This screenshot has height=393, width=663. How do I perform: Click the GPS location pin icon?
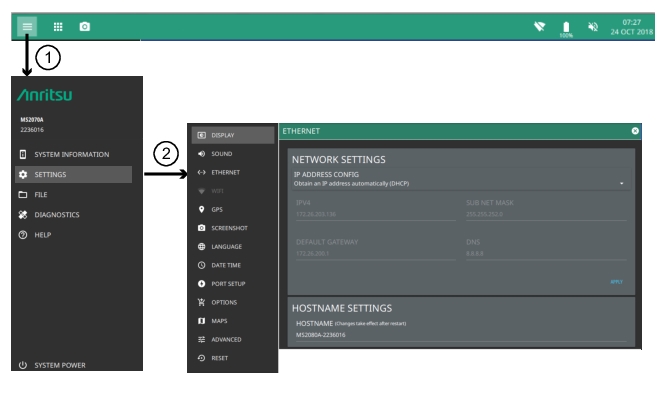point(202,209)
